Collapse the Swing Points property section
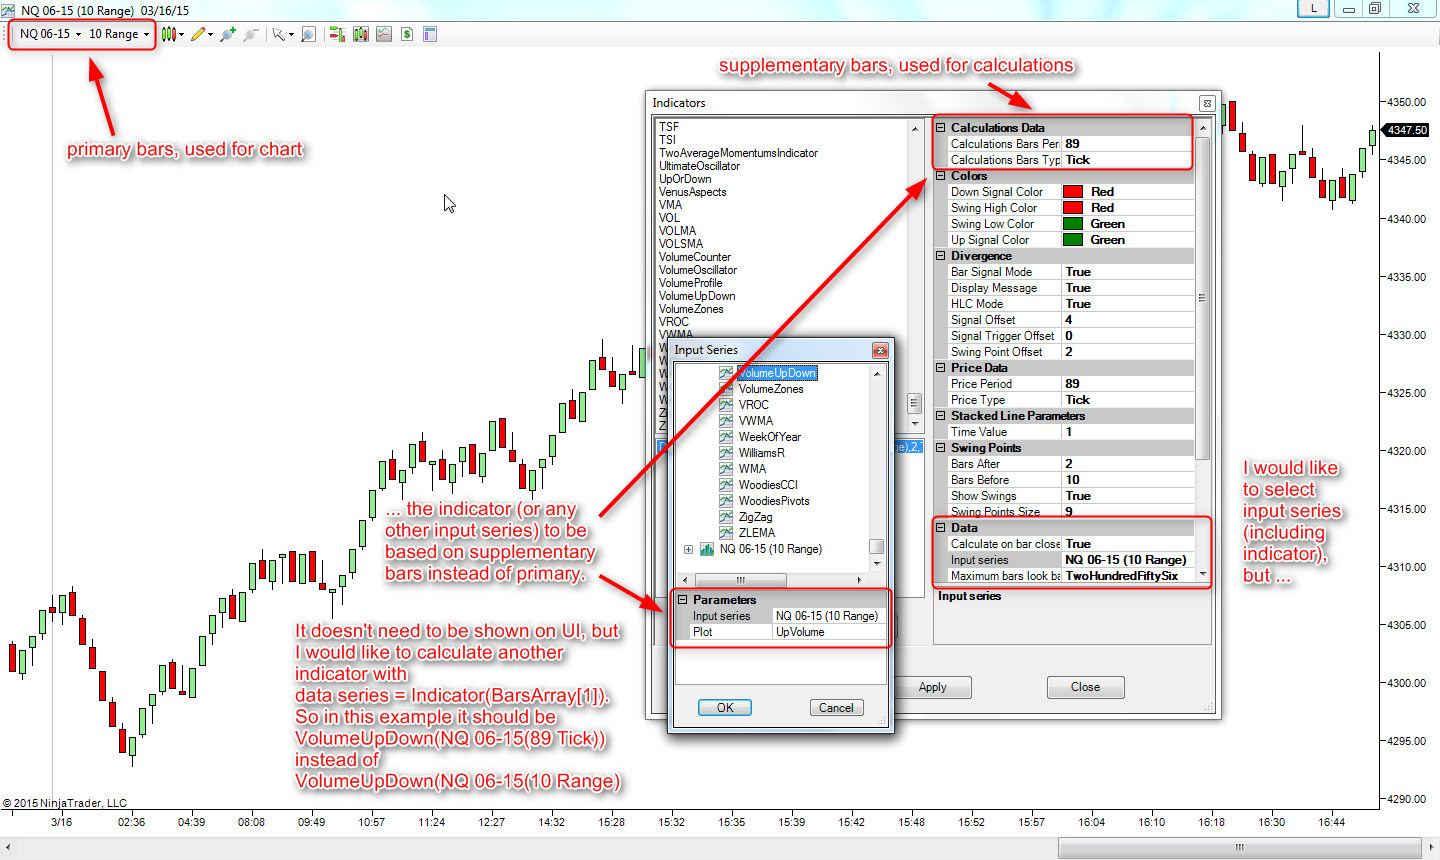 tap(940, 448)
